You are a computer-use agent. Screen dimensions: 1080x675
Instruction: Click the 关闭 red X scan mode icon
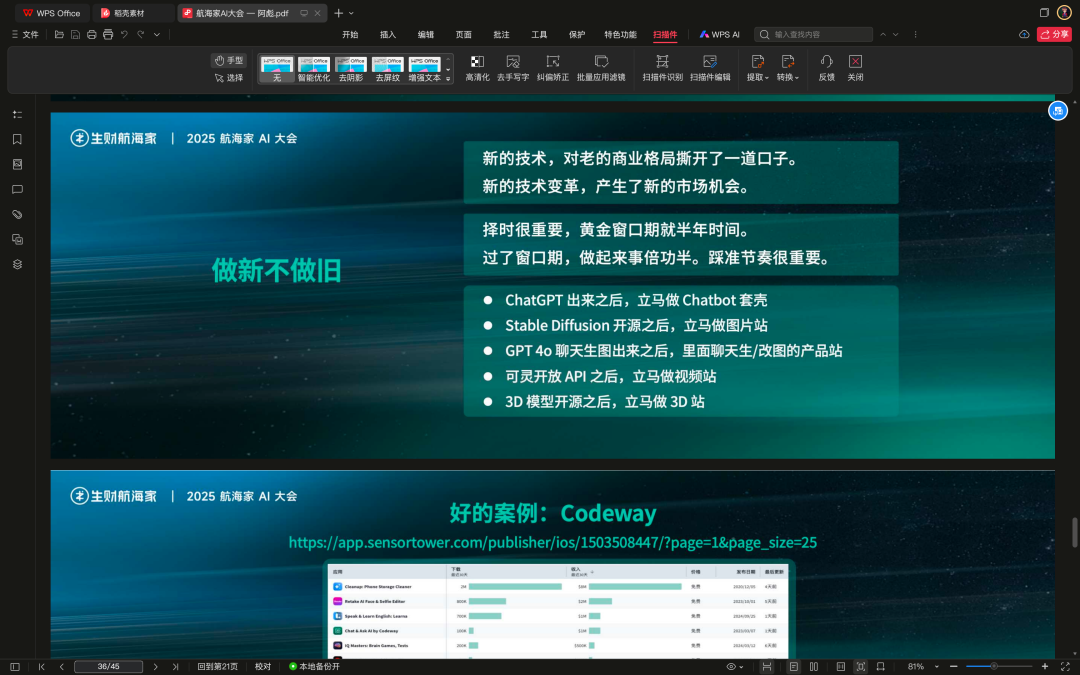click(855, 62)
